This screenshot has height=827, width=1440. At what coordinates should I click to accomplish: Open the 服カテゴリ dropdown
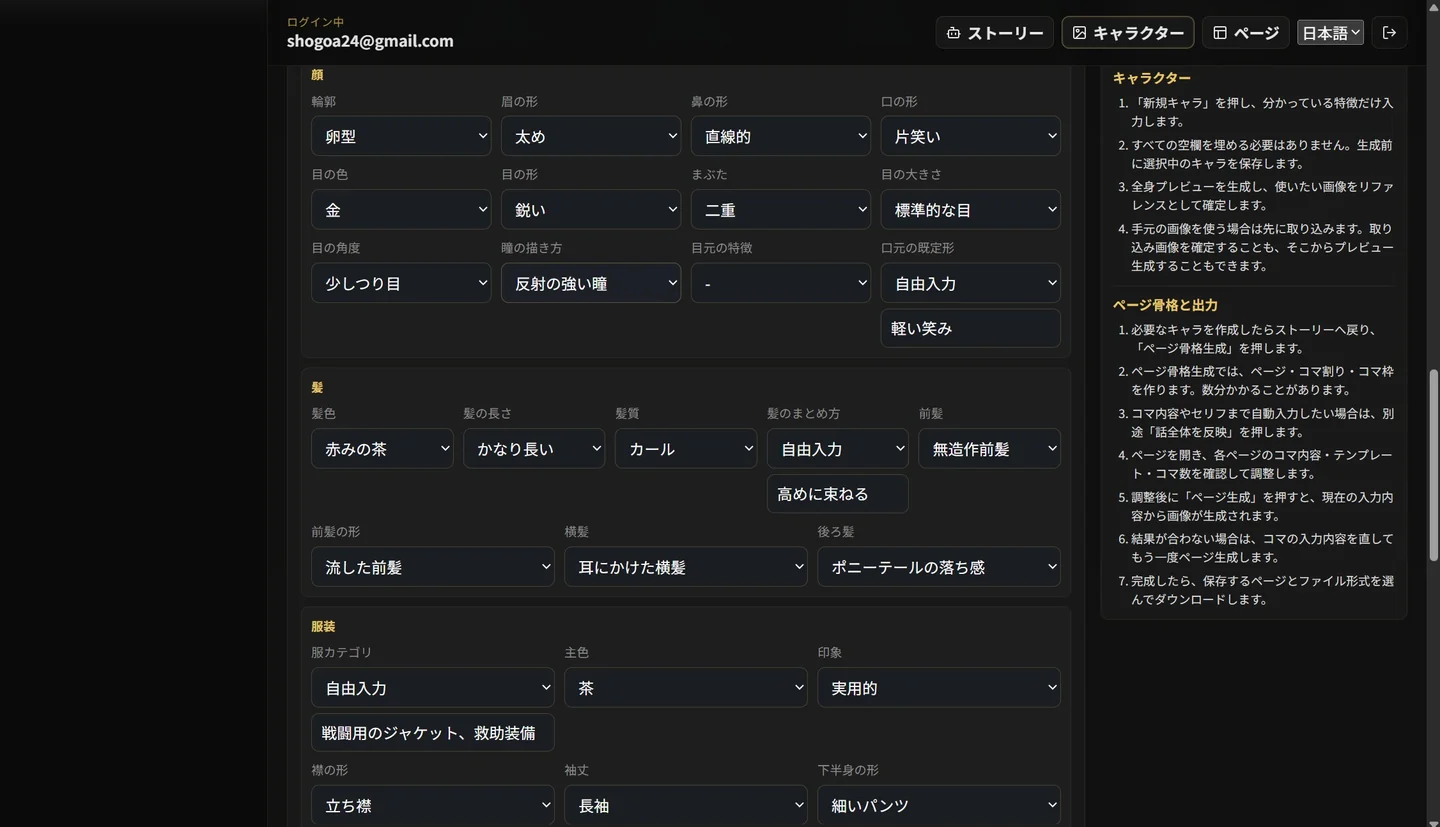tap(433, 688)
